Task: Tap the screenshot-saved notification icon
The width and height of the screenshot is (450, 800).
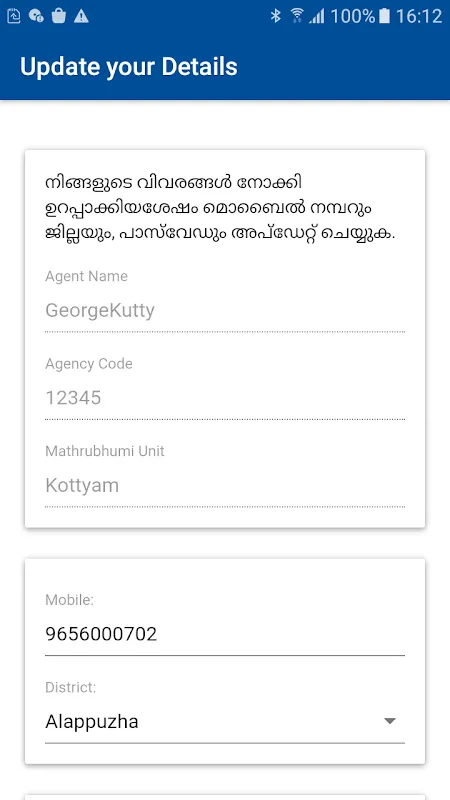Action: 14,16
